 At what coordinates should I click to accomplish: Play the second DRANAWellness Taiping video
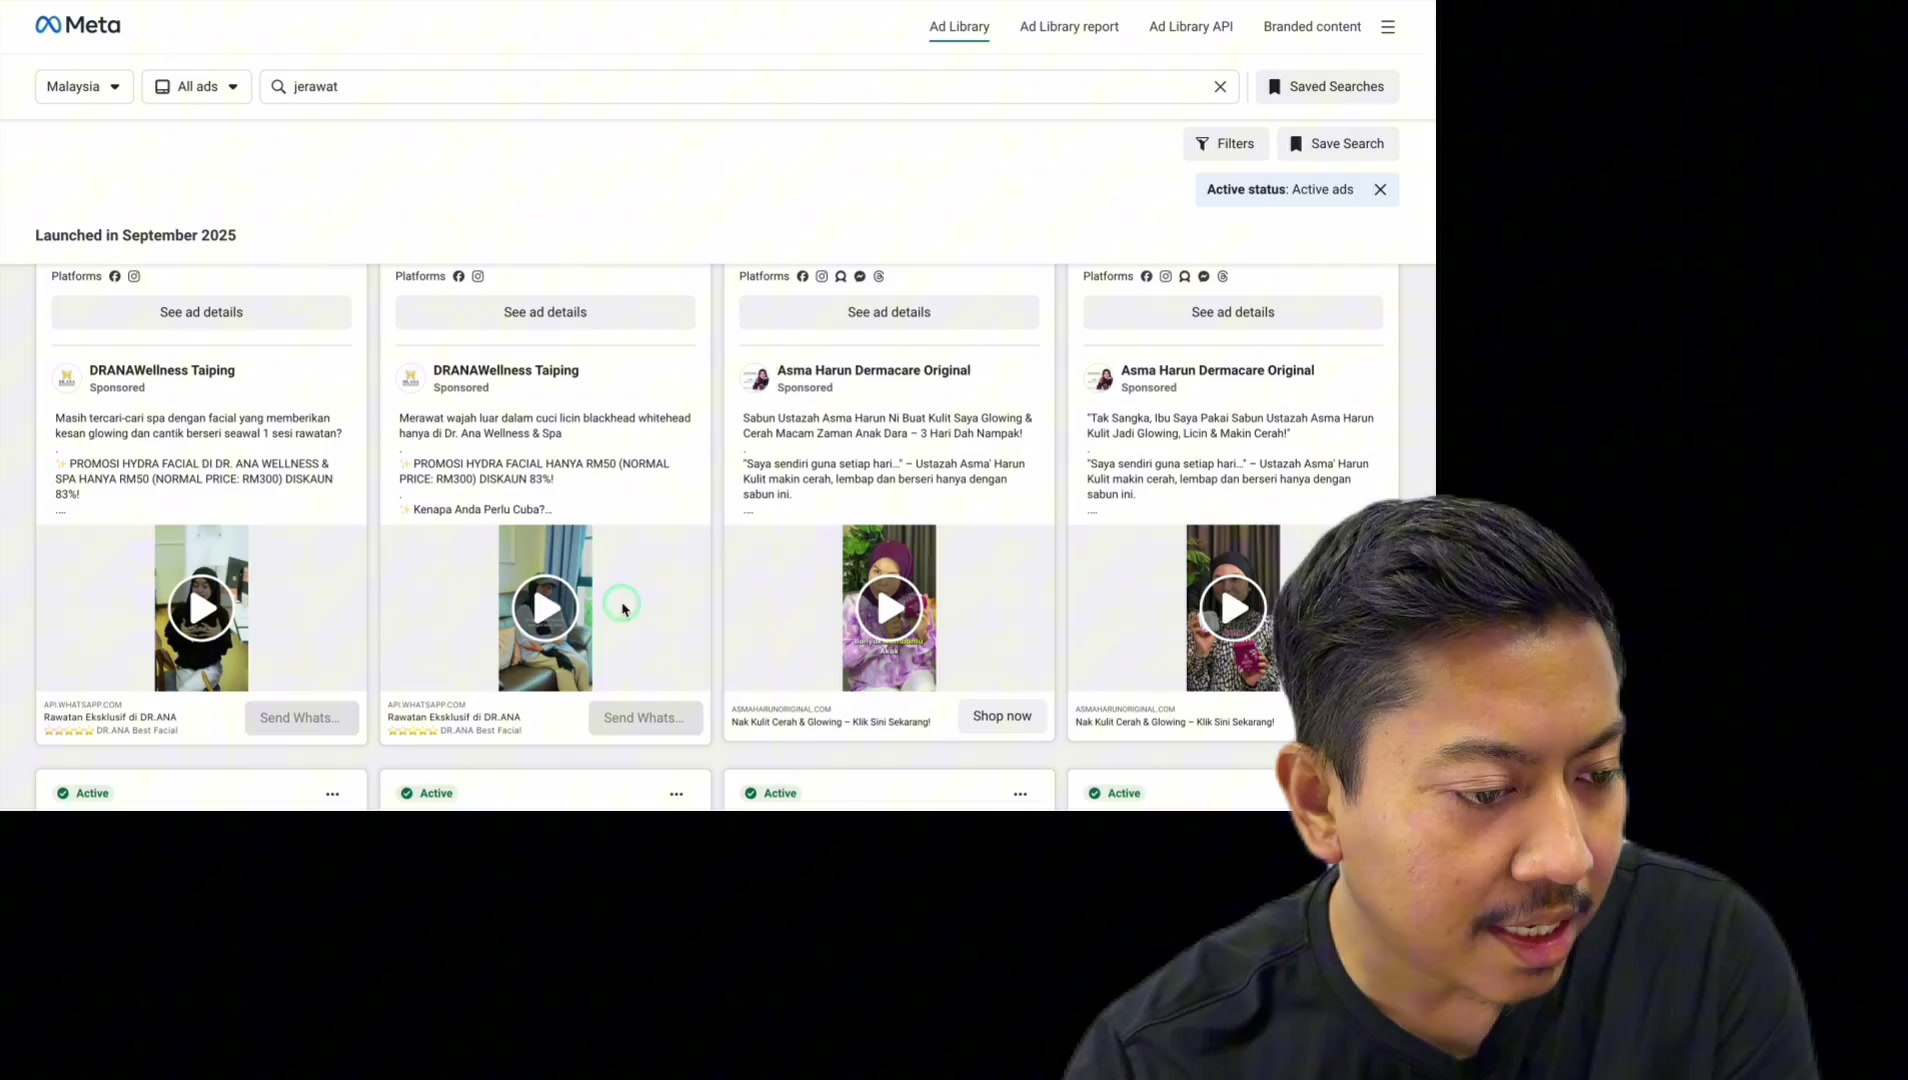coord(545,608)
